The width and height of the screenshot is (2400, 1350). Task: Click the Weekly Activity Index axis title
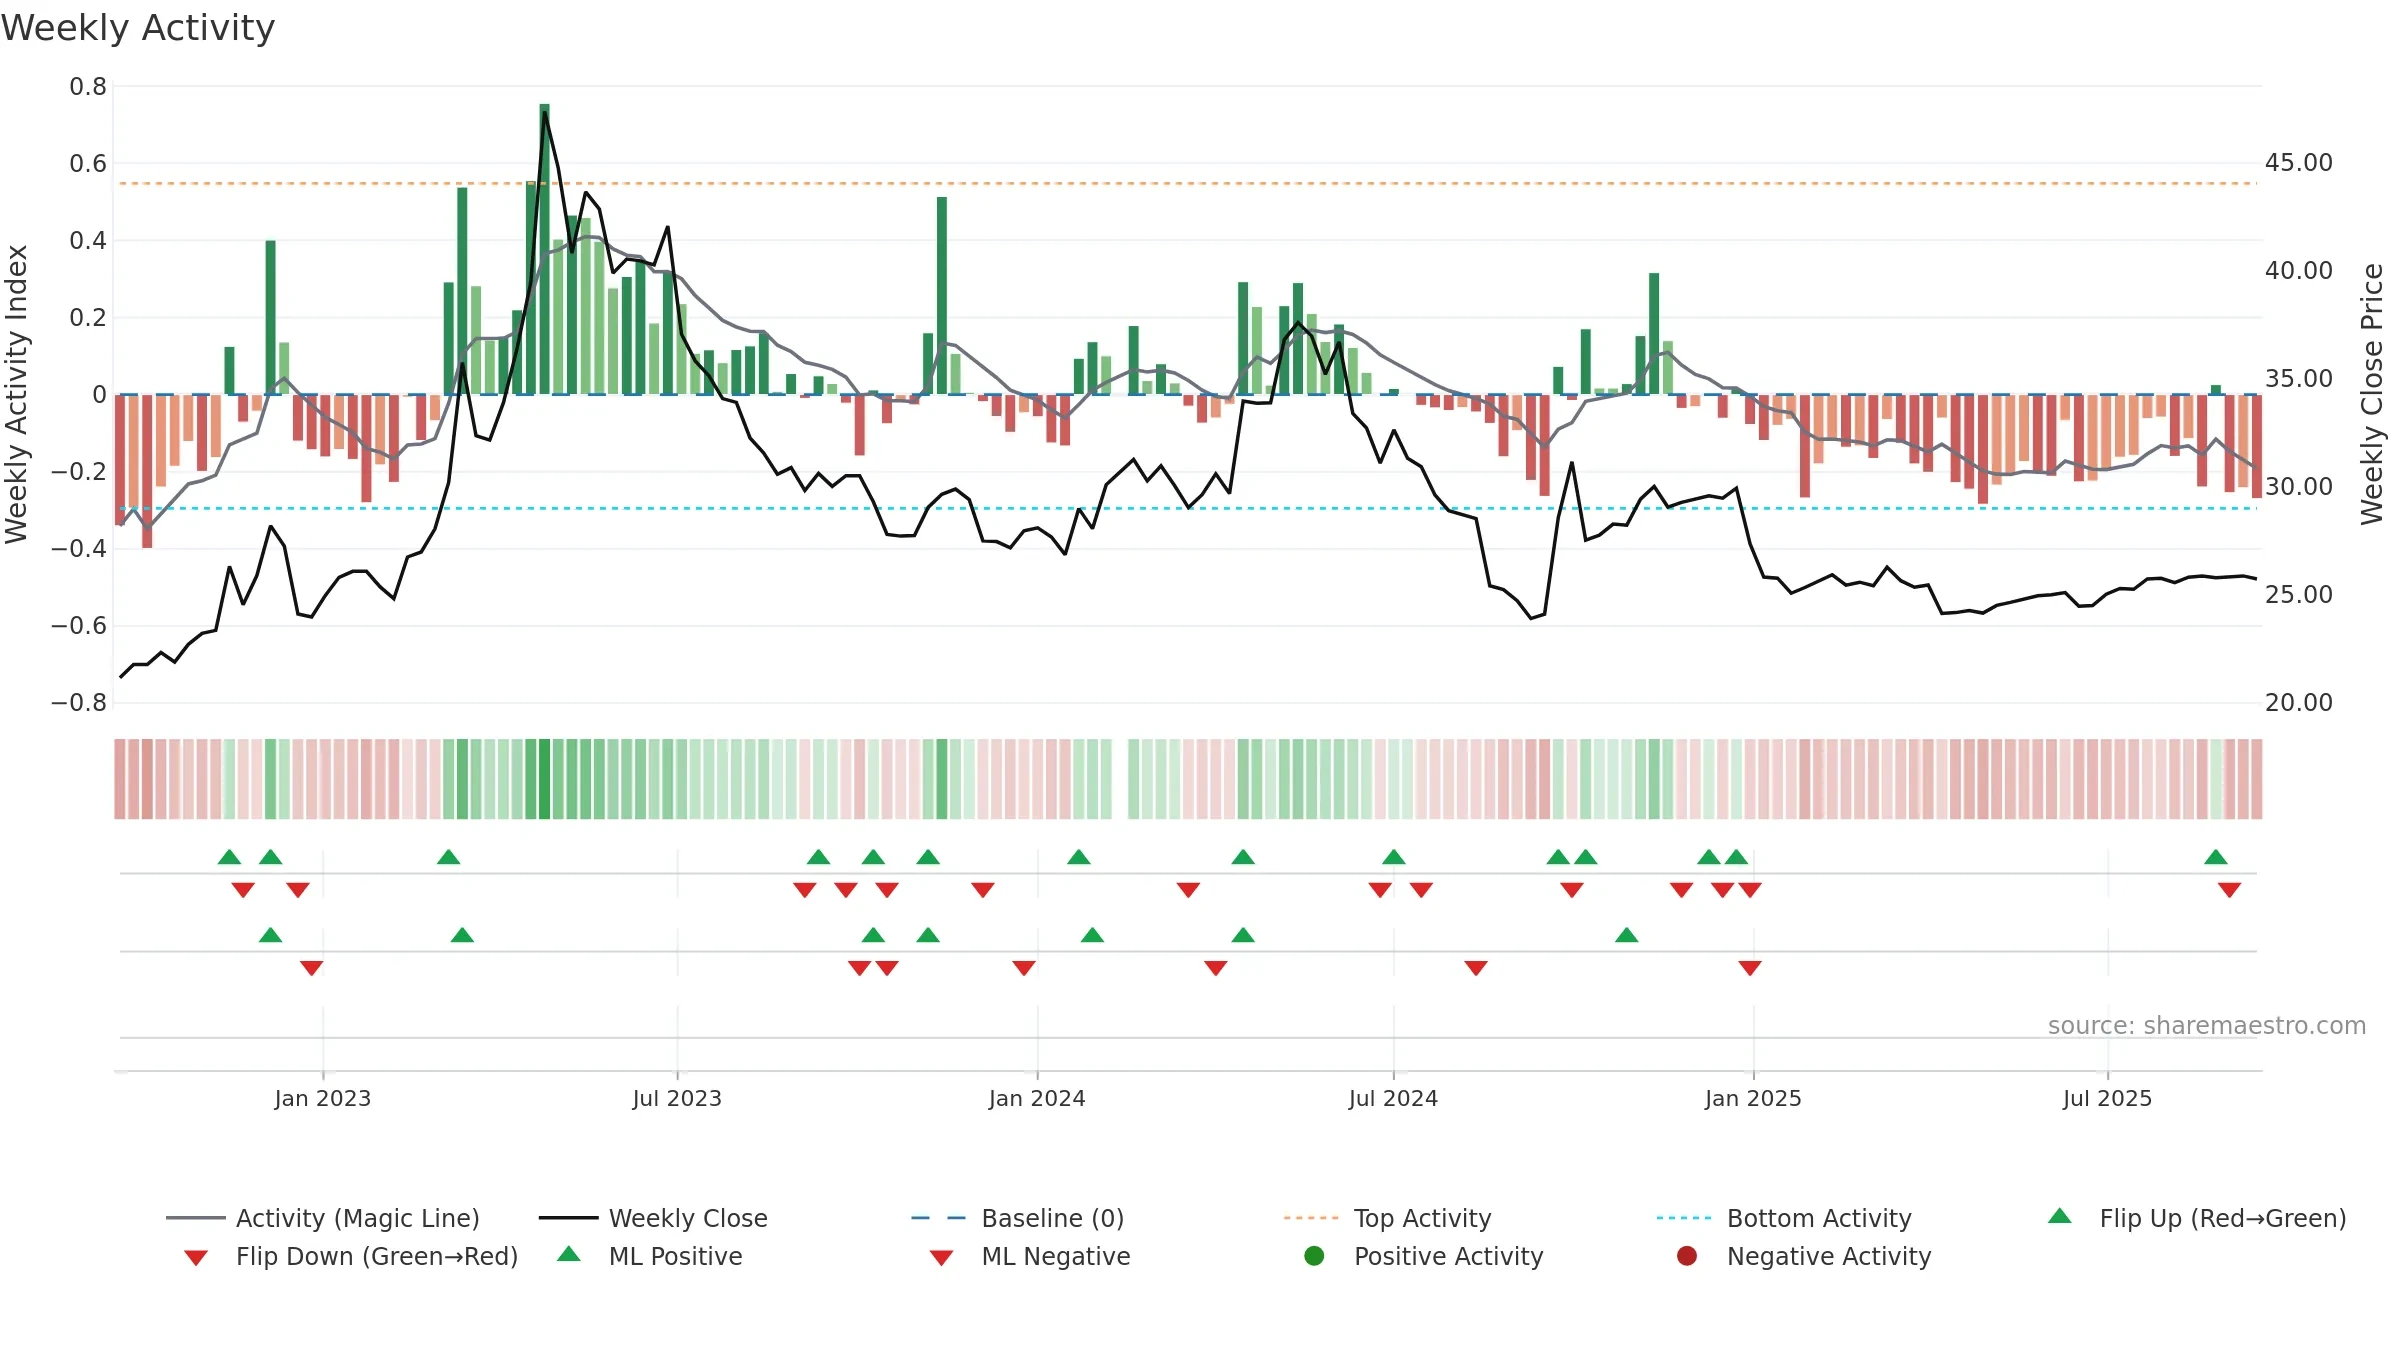pyautogui.click(x=16, y=394)
